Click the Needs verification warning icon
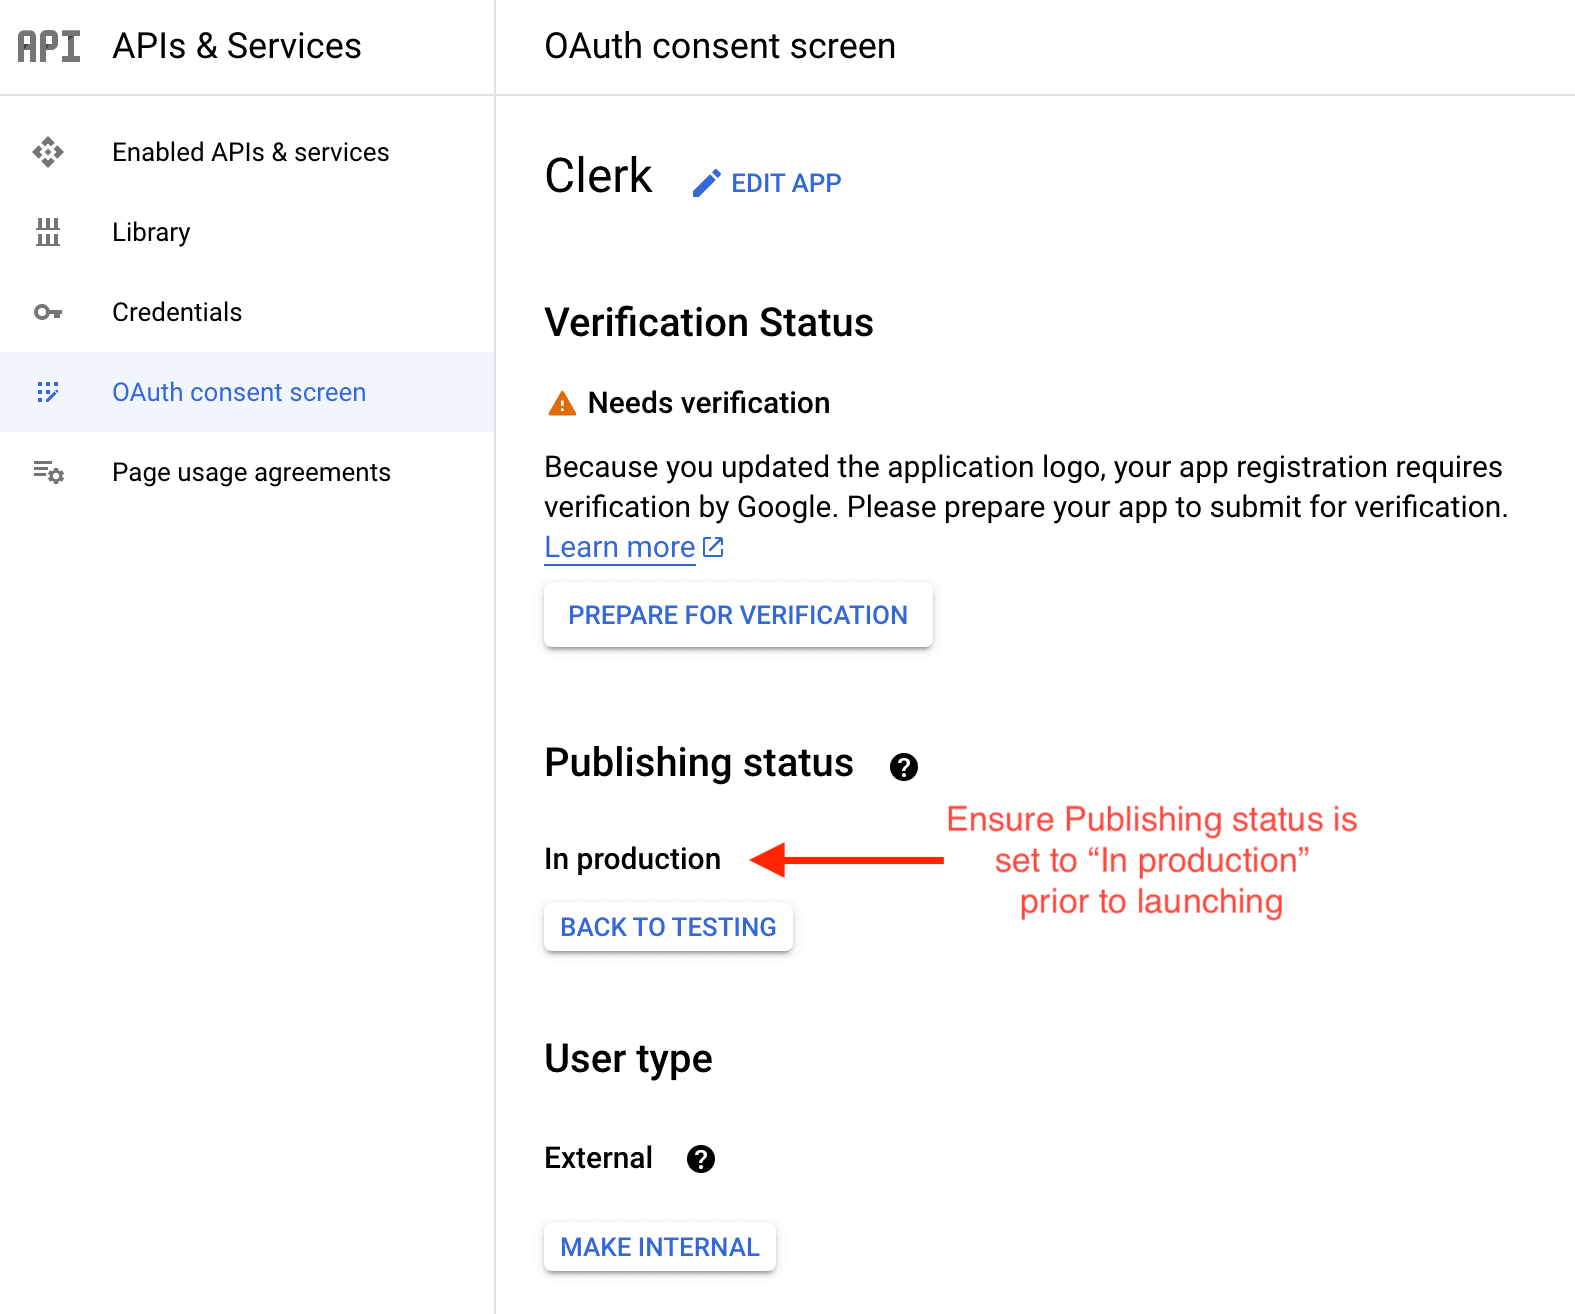The width and height of the screenshot is (1575, 1314). 561,402
